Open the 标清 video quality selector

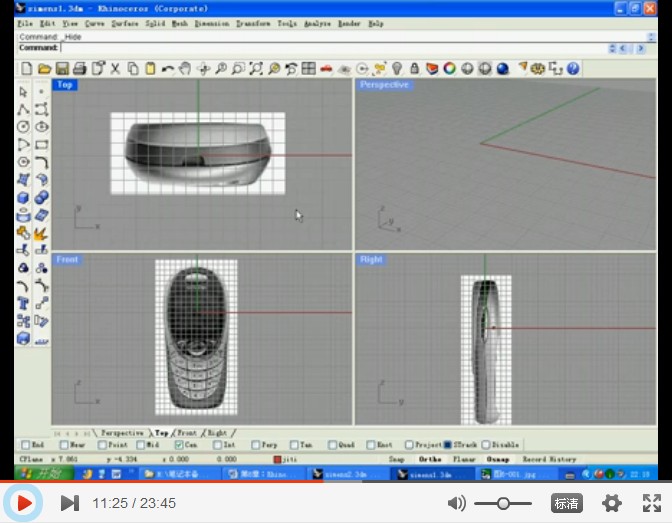[567, 503]
